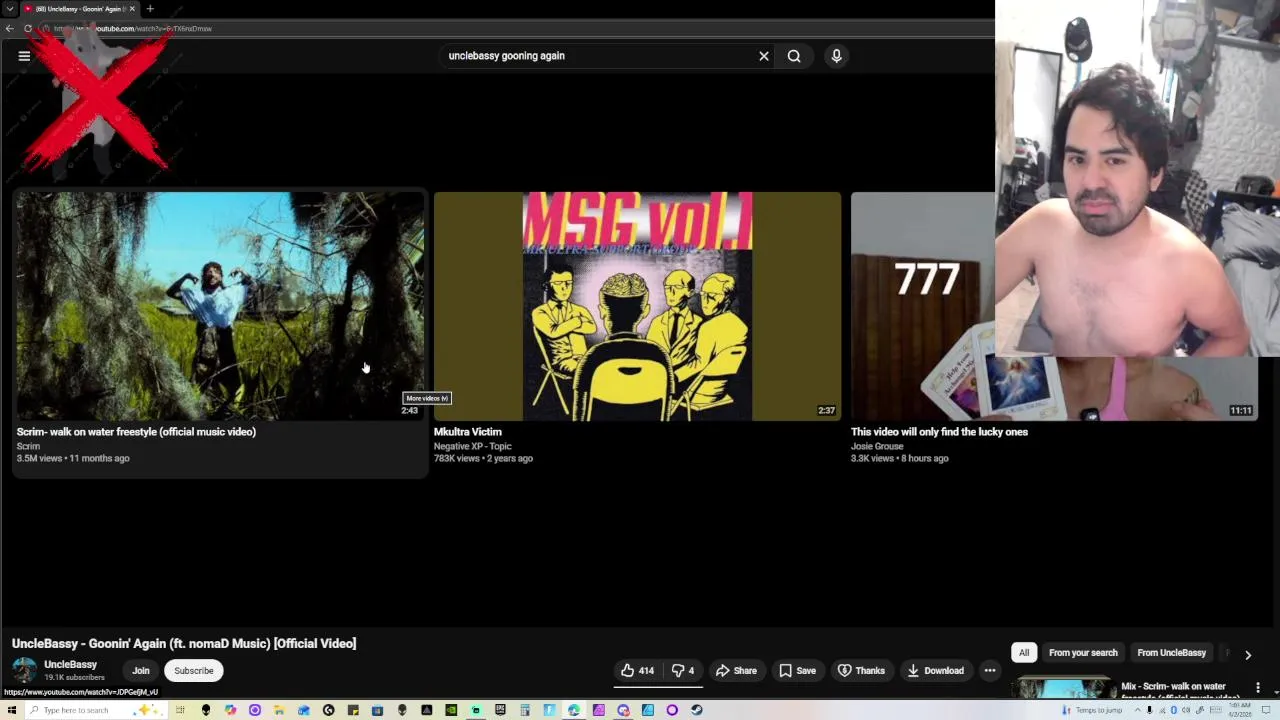The width and height of the screenshot is (1280, 720).
Task: Reload the page with refresh icon
Action: pyautogui.click(x=28, y=28)
